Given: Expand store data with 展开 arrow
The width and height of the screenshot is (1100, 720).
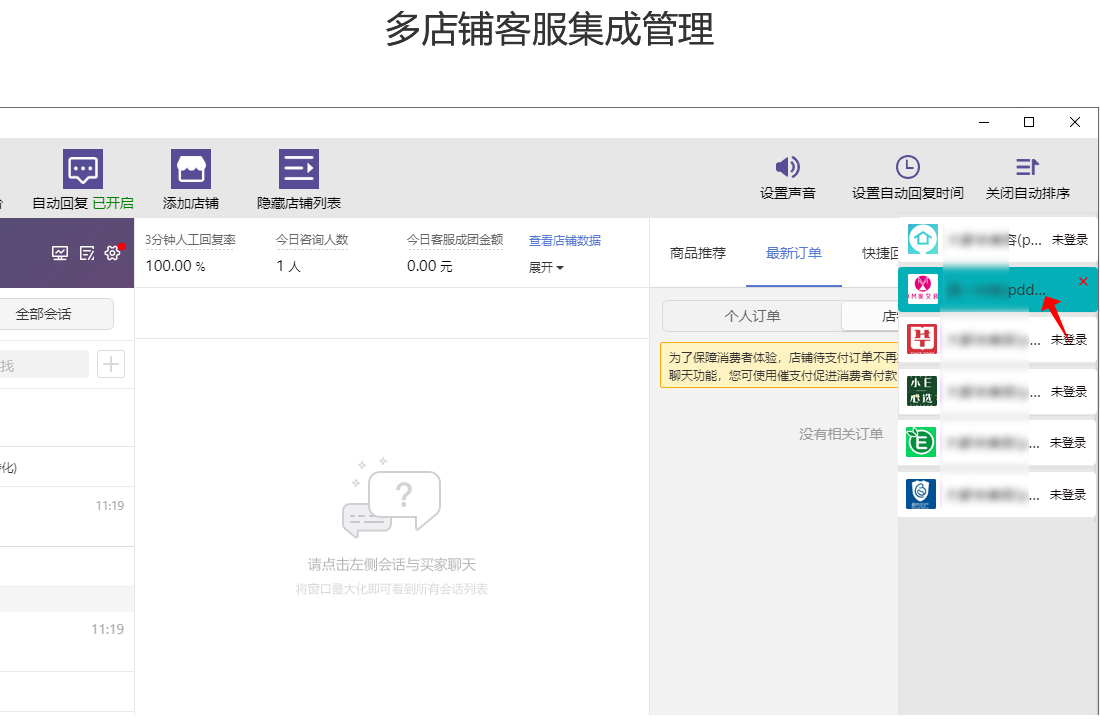Looking at the screenshot, I should click(546, 267).
